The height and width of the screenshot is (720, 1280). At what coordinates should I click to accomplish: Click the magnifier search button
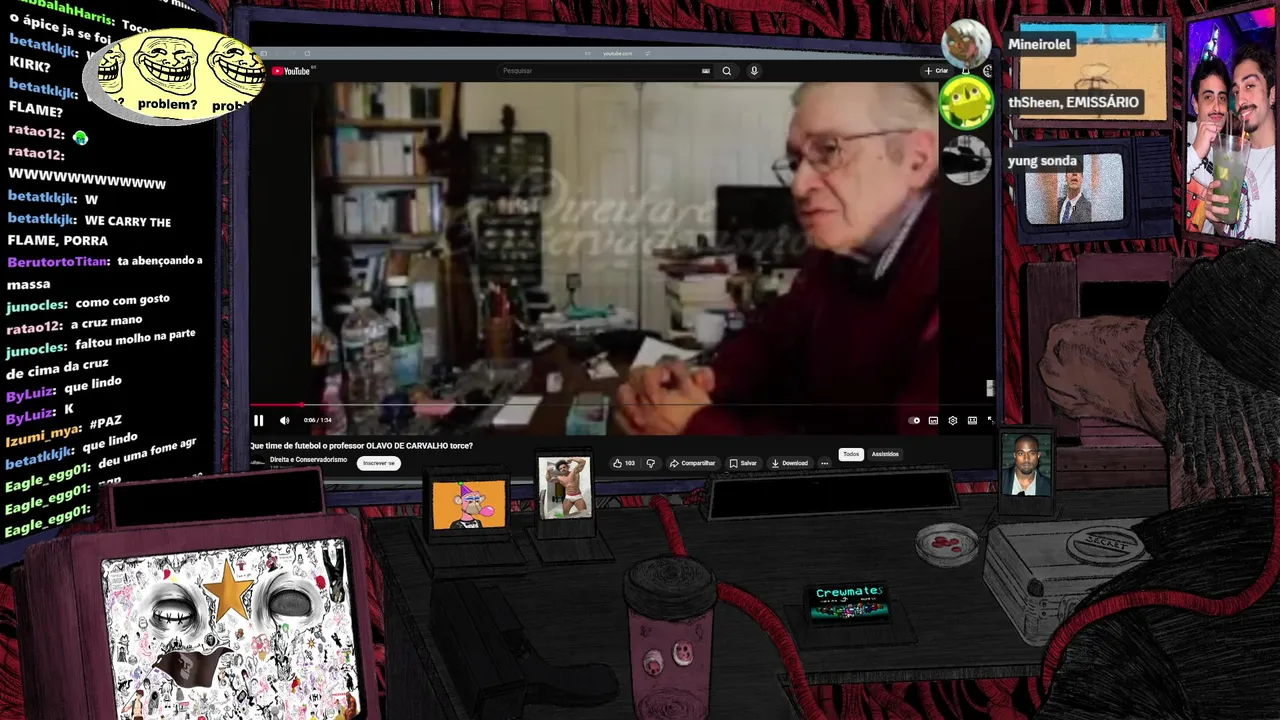coord(727,71)
